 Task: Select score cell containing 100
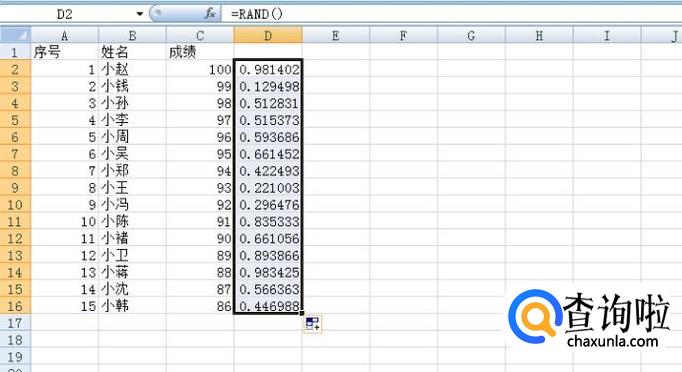(200, 69)
